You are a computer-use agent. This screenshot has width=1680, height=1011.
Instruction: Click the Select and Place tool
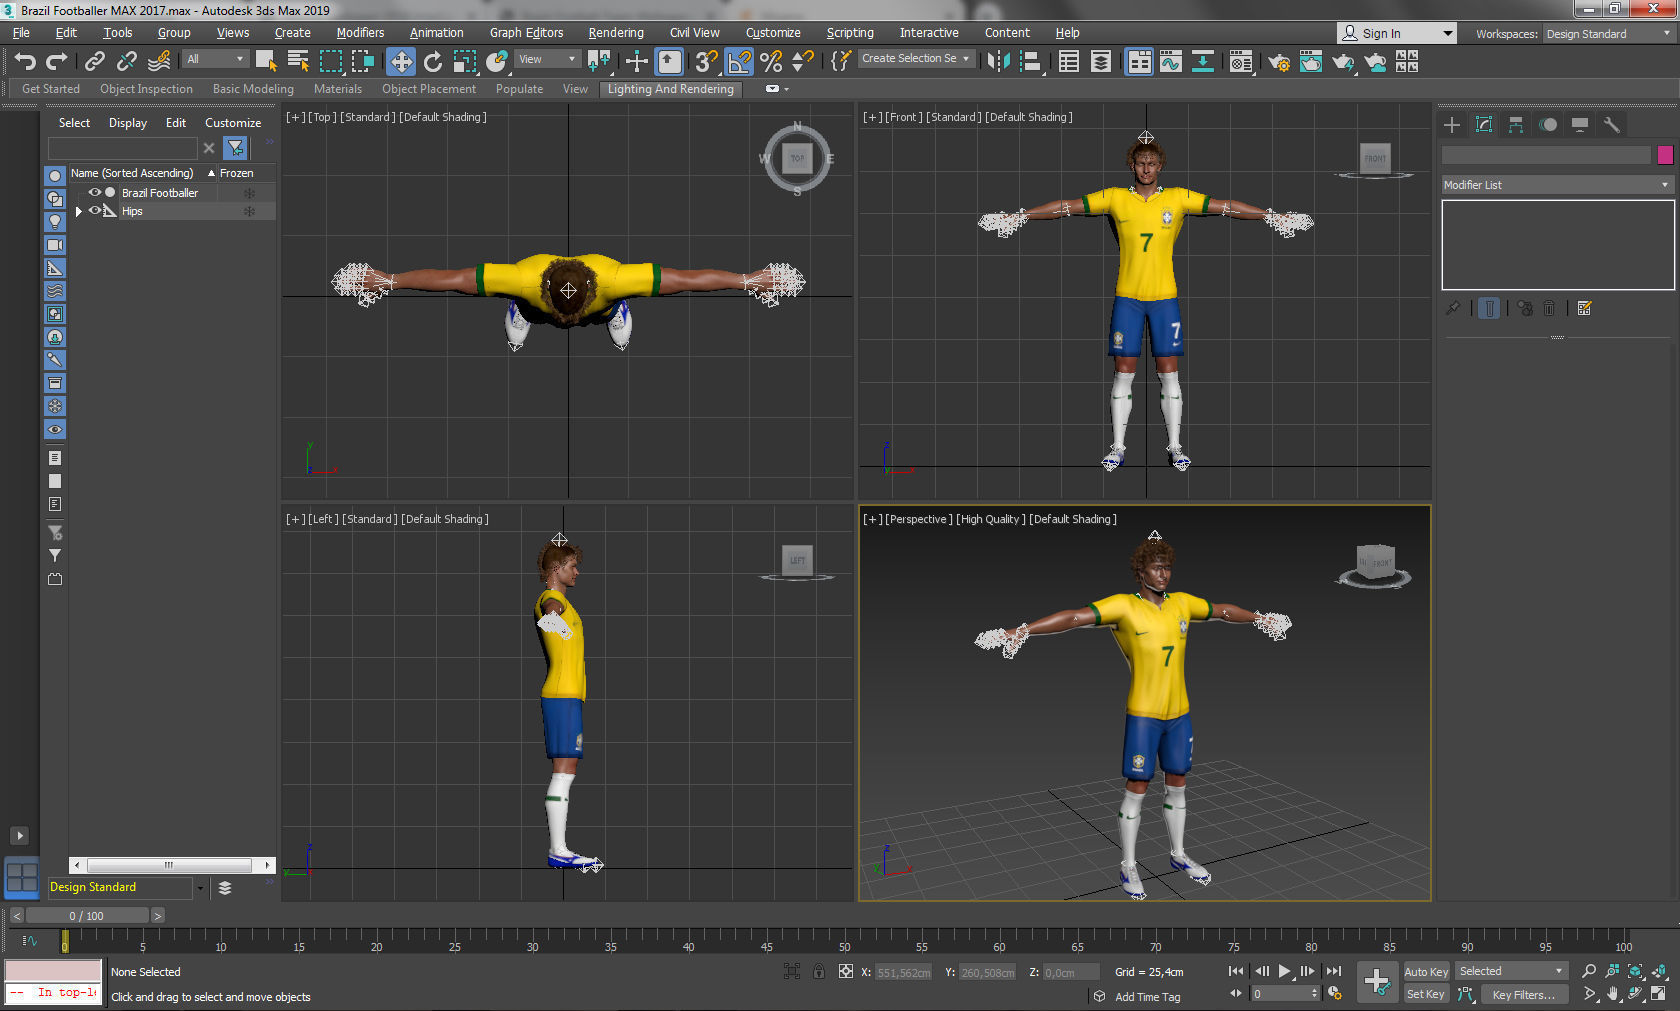pyautogui.click(x=497, y=61)
